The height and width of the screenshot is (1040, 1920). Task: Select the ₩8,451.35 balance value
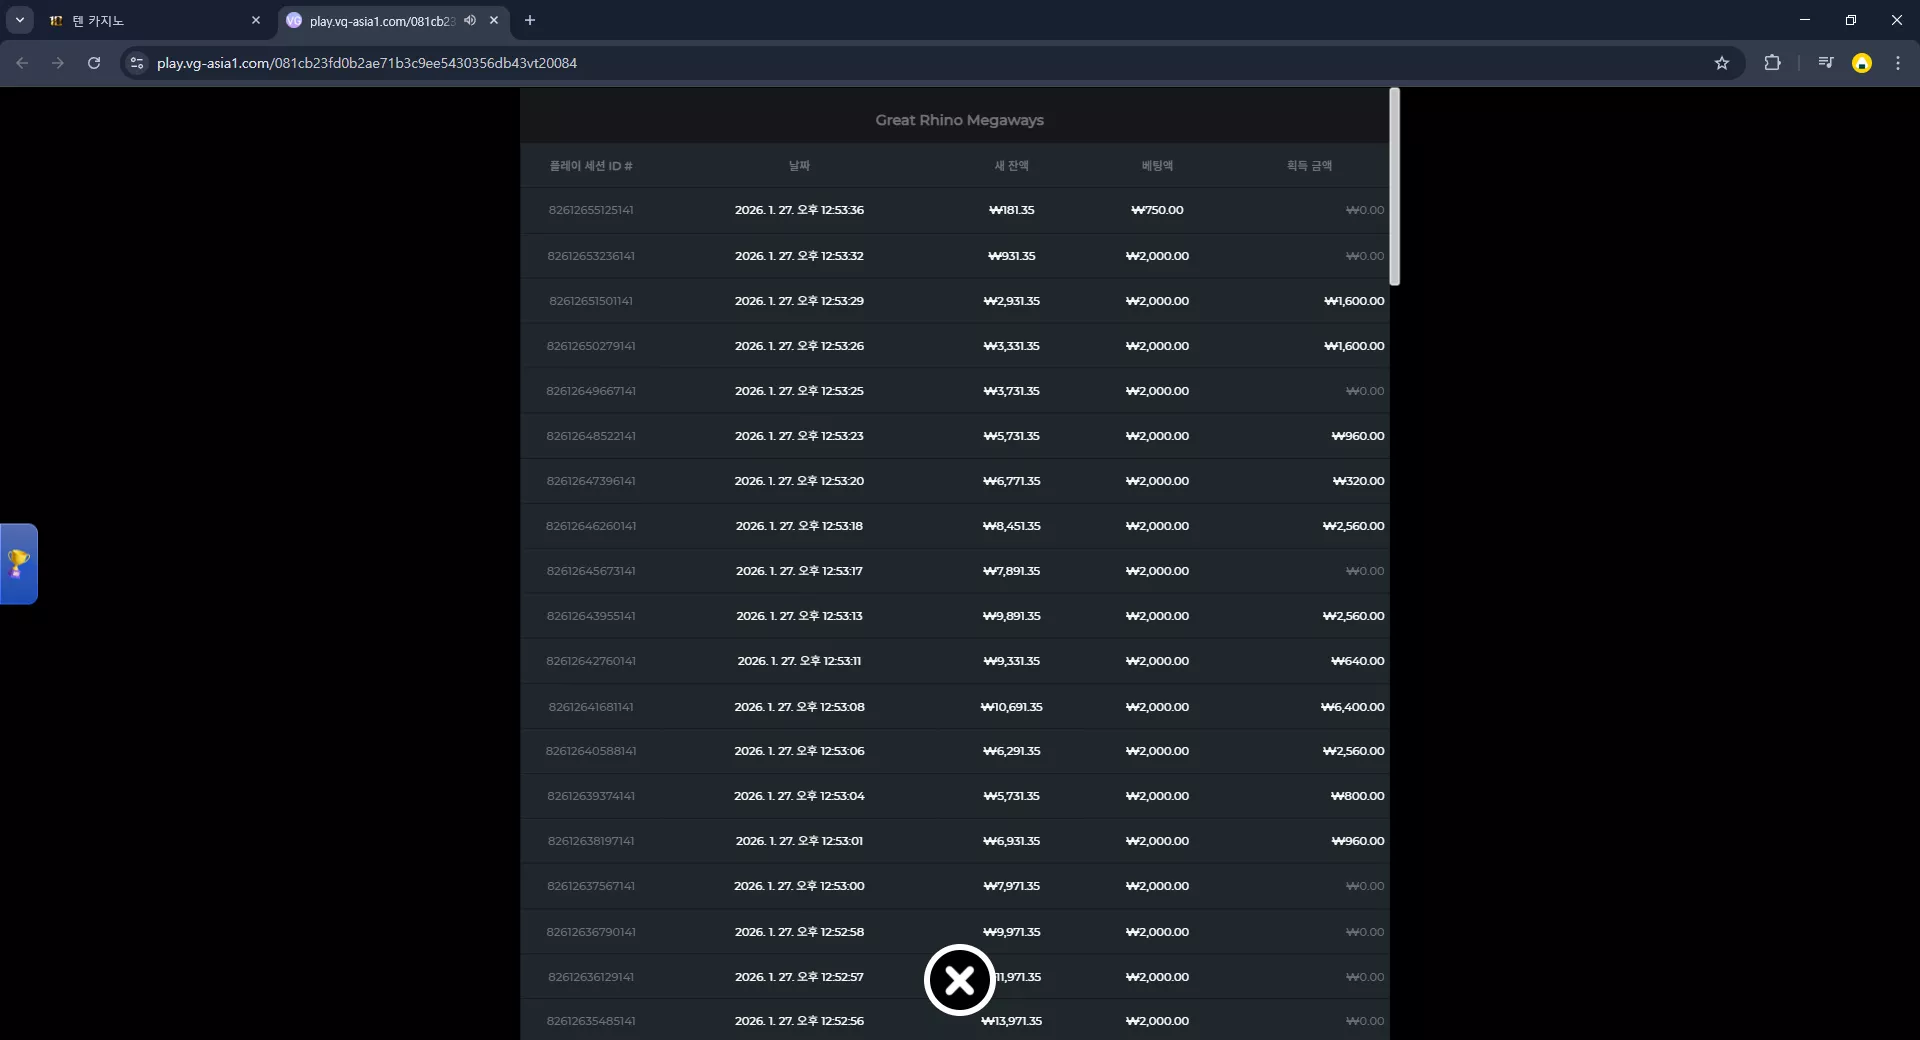pyautogui.click(x=1011, y=526)
